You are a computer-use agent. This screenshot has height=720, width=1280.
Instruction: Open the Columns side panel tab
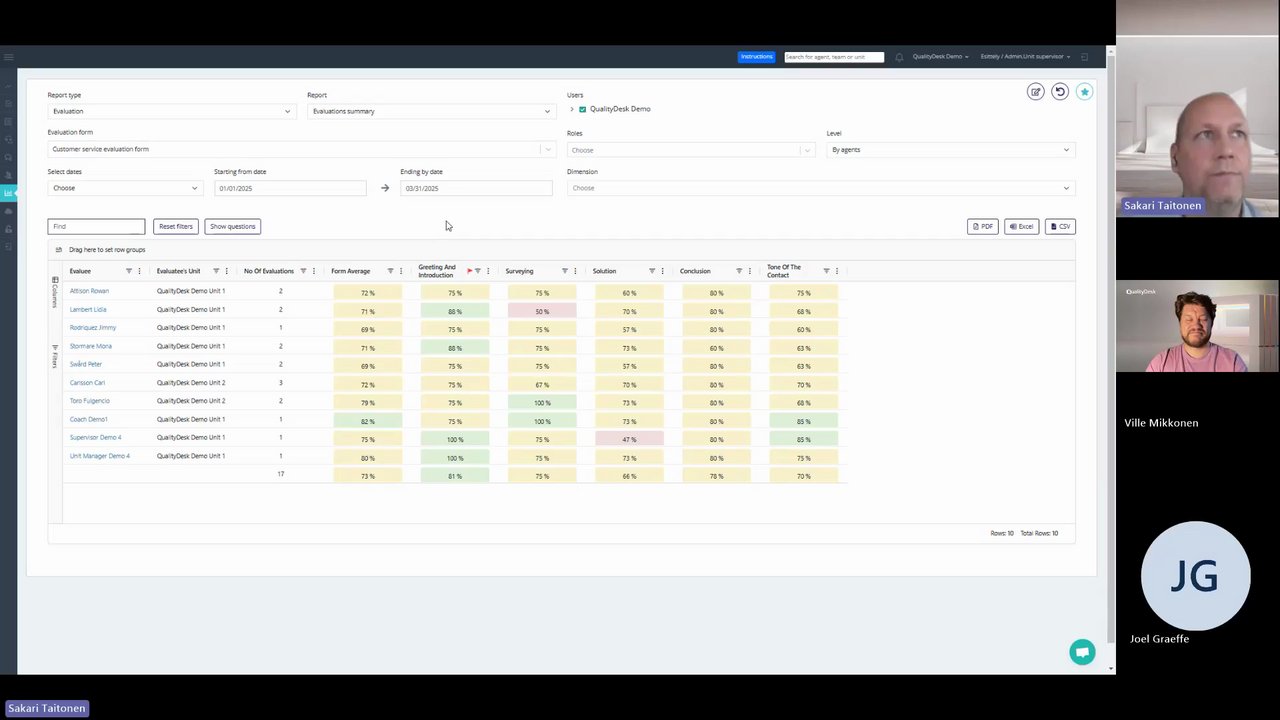coord(55,291)
